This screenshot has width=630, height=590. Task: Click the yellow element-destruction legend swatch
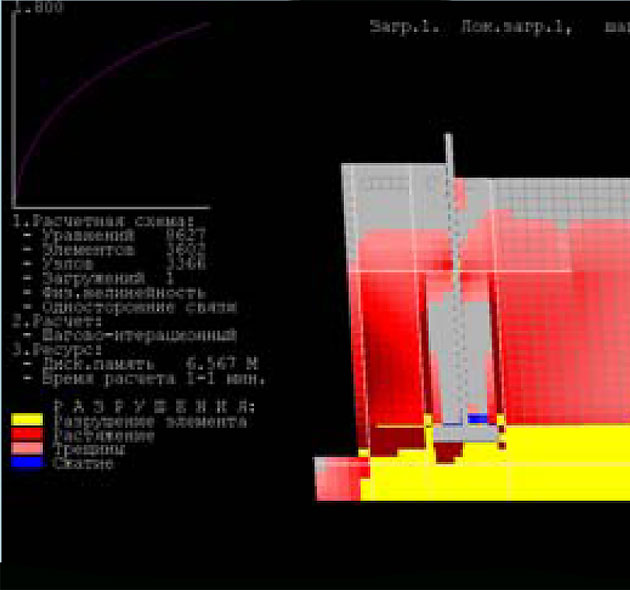pos(27,421)
